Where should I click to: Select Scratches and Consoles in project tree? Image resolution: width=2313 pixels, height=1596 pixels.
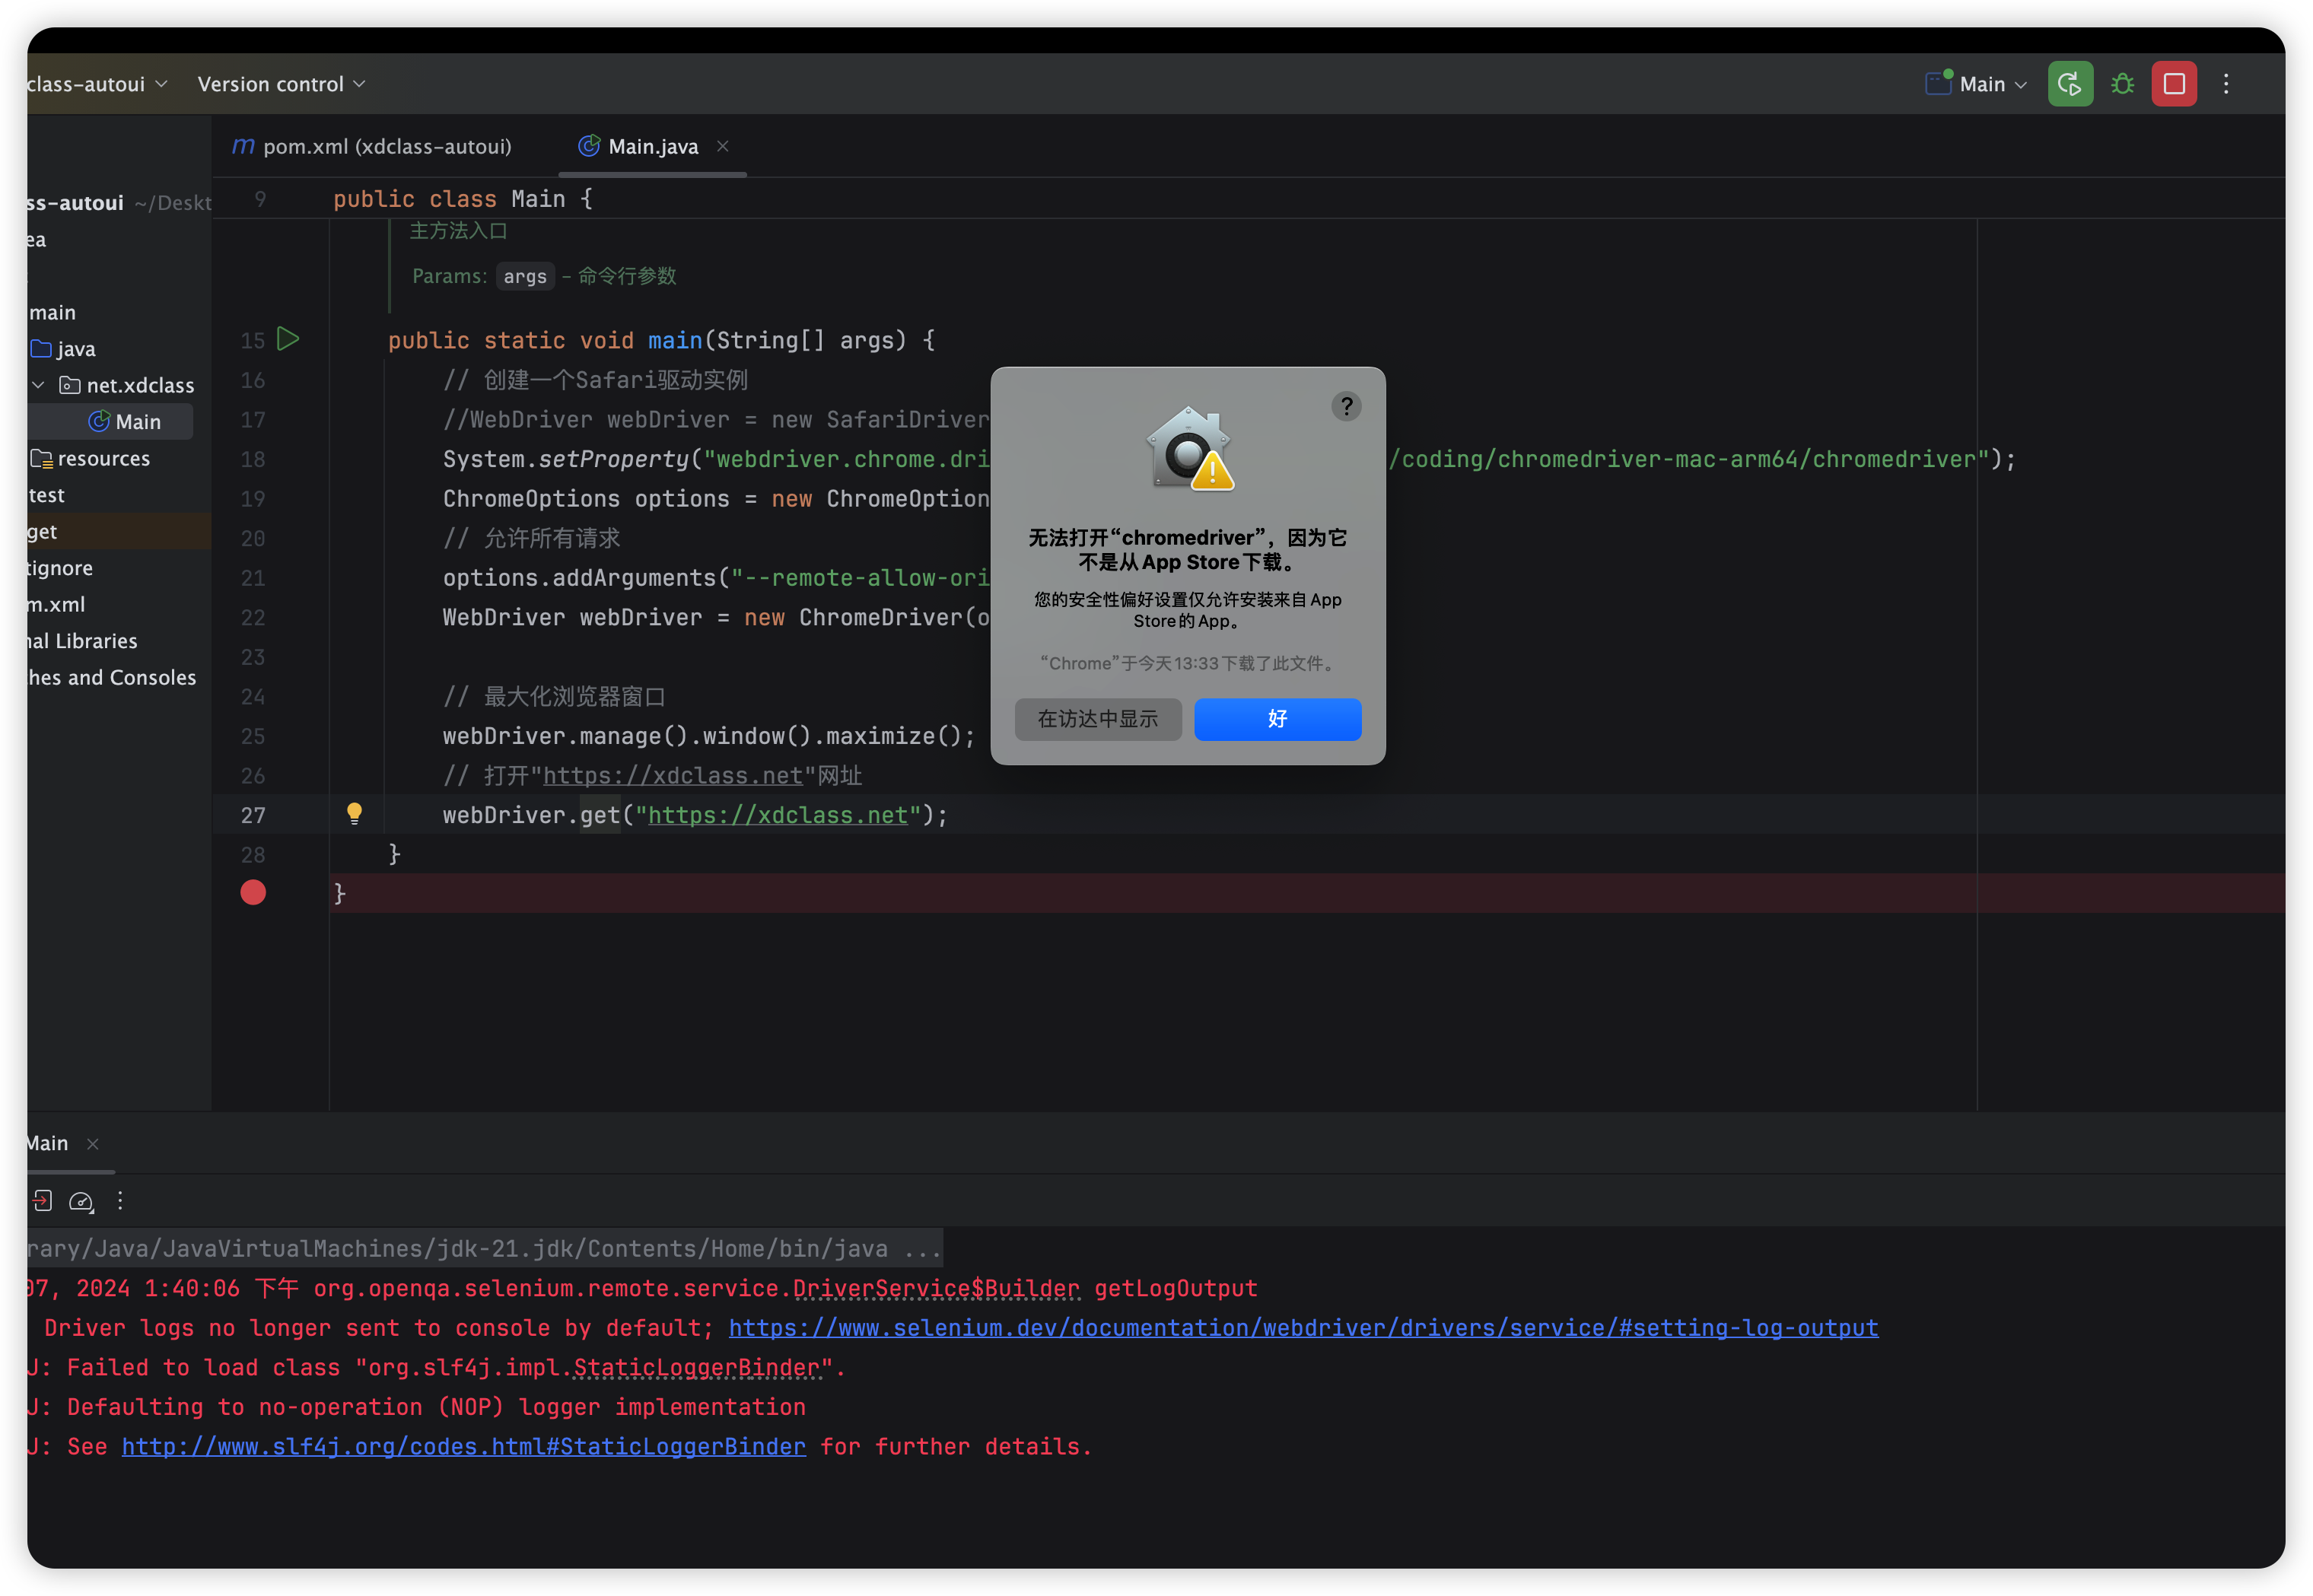point(112,677)
